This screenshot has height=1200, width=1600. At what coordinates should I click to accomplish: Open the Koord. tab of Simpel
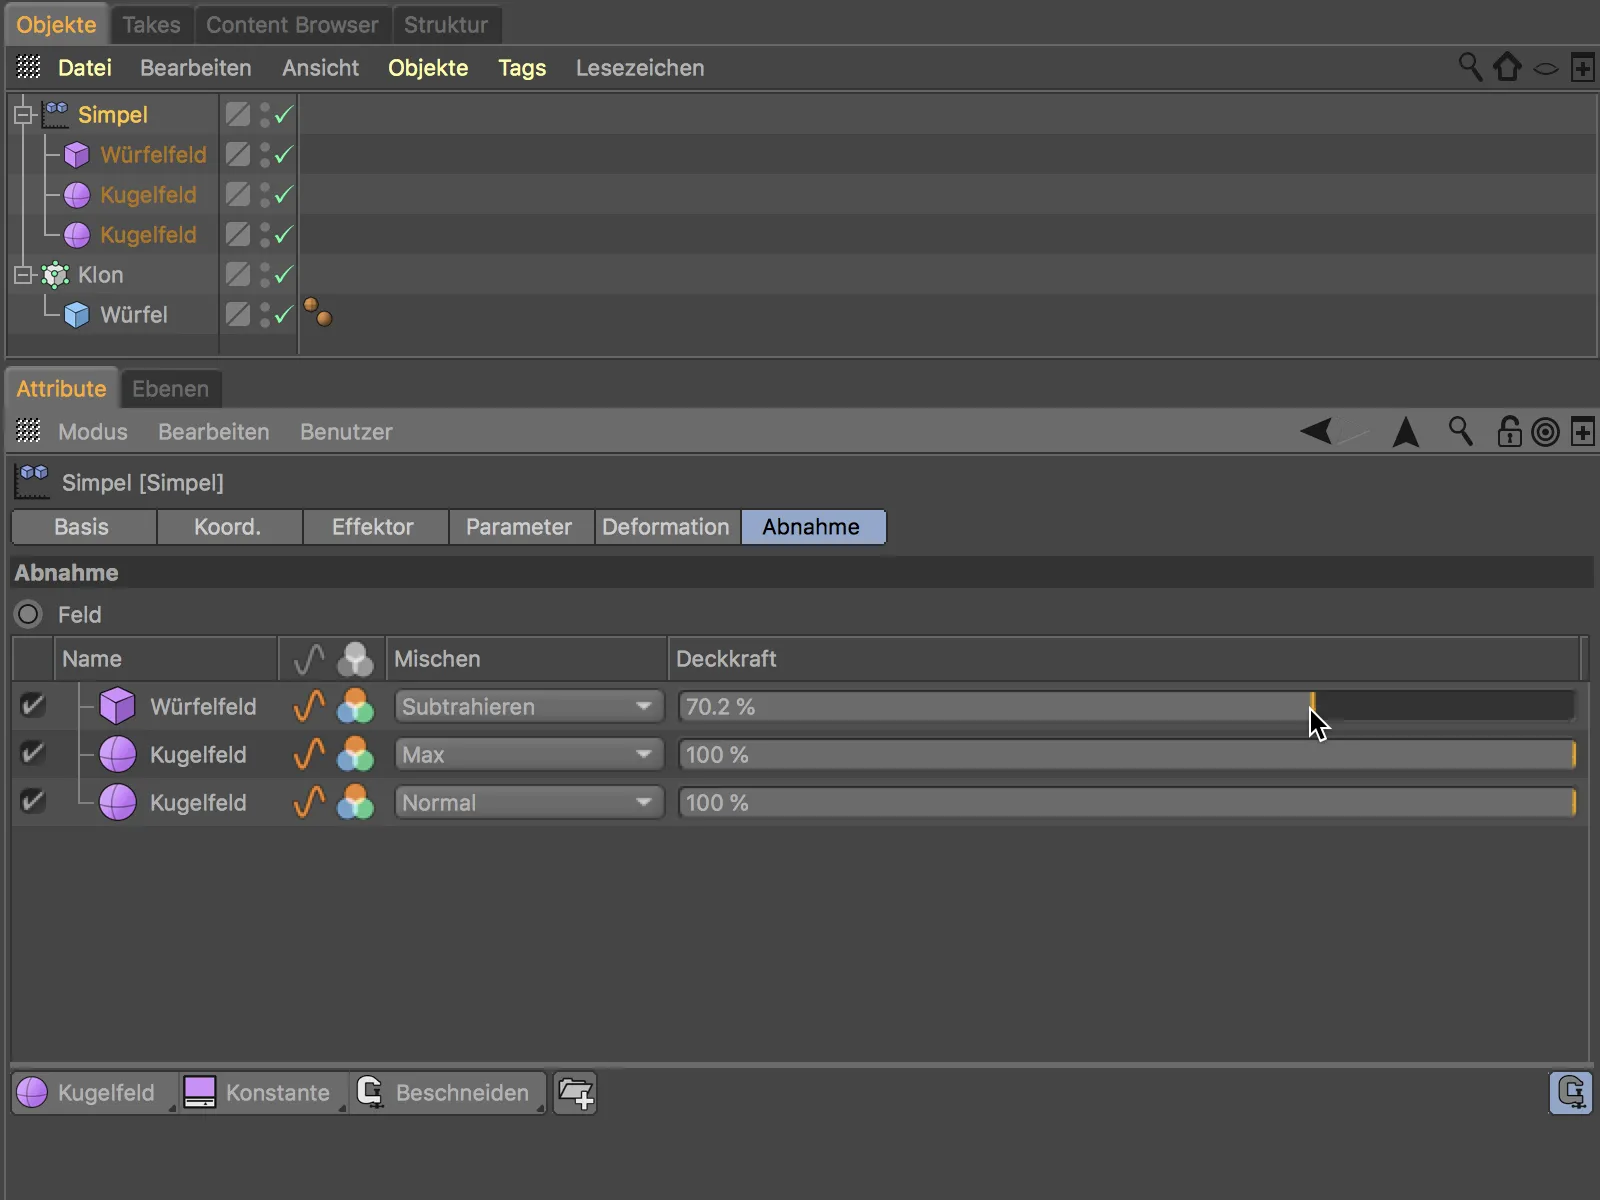(x=228, y=527)
